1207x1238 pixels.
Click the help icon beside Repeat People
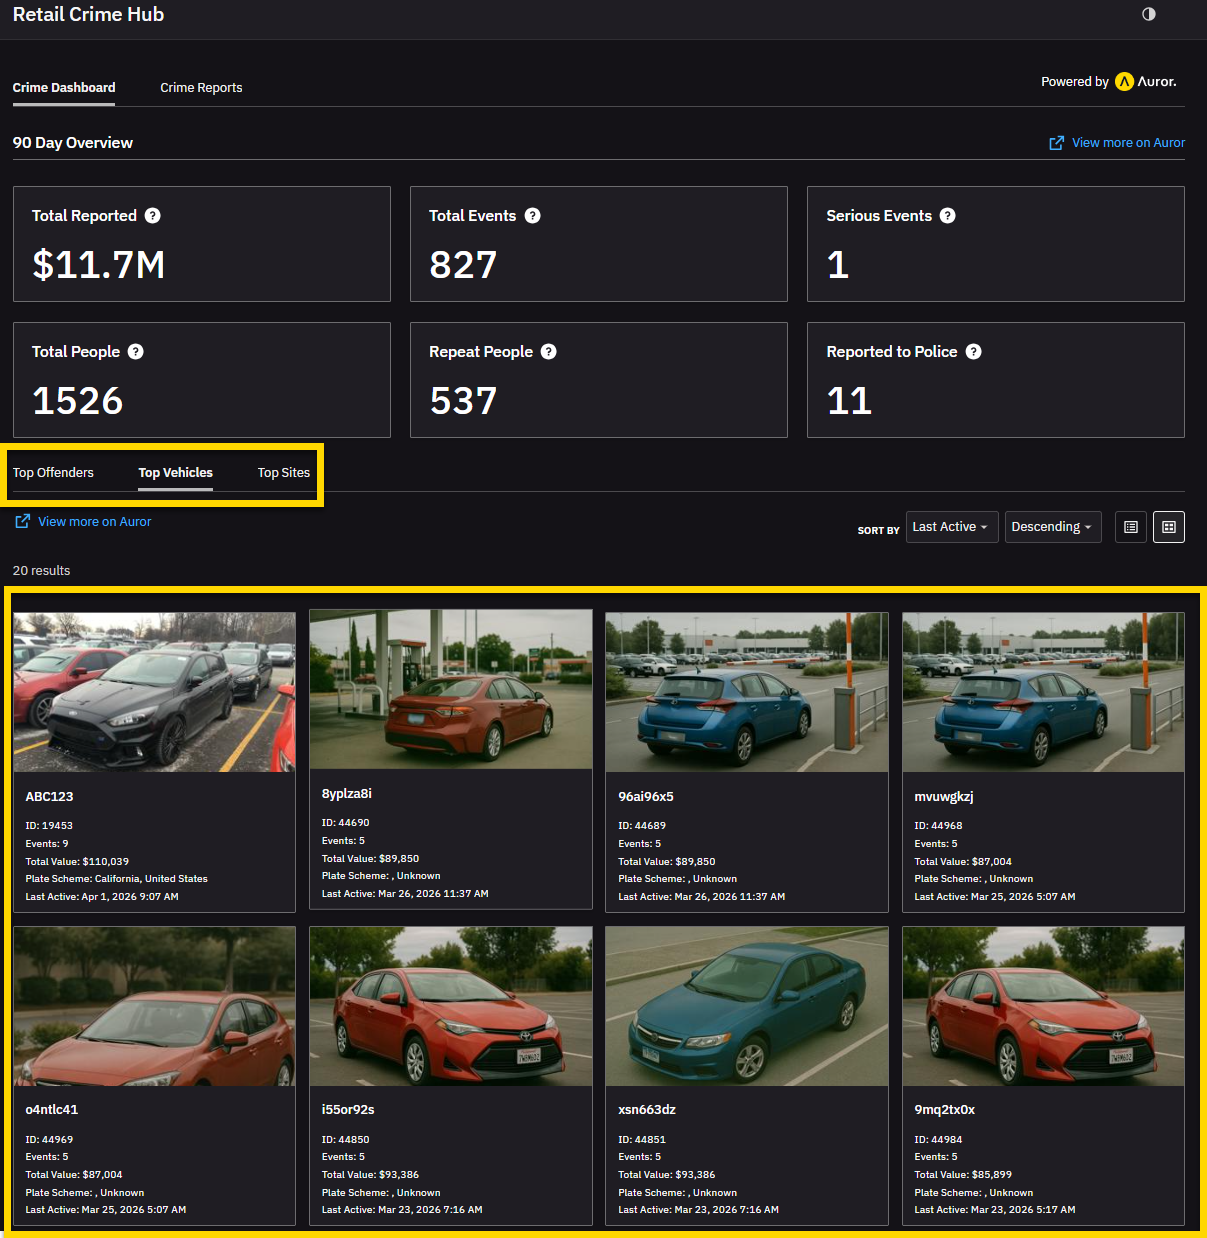[x=548, y=352]
